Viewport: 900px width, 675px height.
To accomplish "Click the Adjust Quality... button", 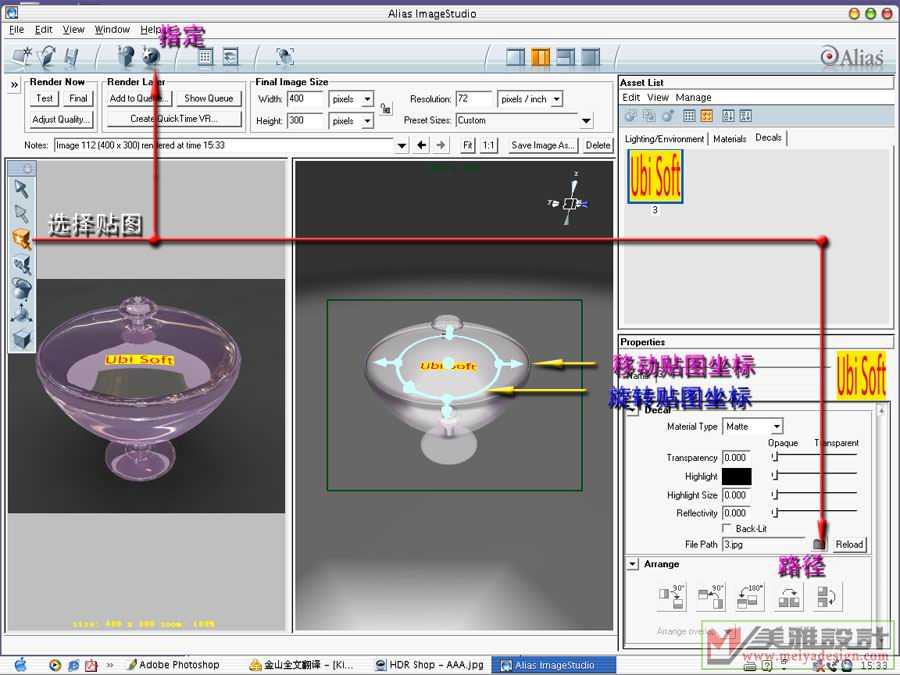I will click(61, 119).
